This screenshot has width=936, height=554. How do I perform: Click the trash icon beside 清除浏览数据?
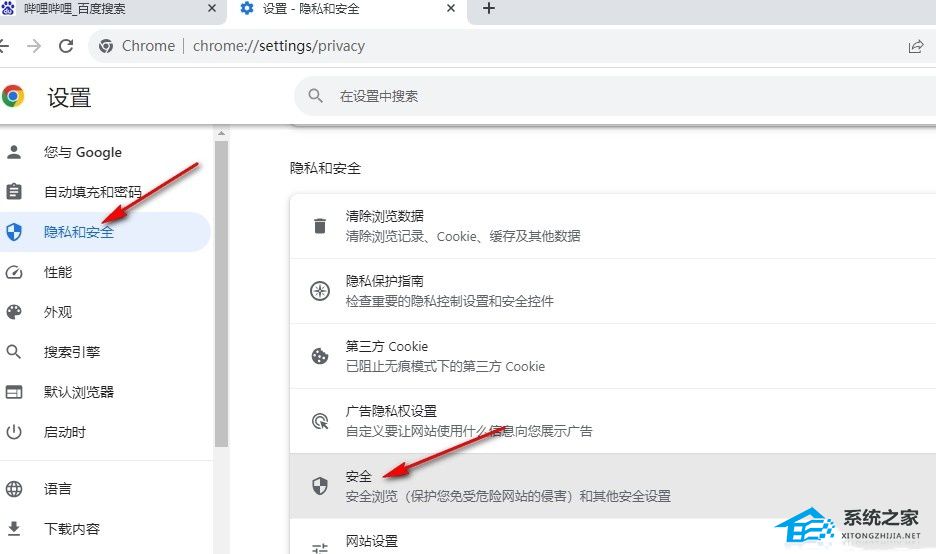320,226
